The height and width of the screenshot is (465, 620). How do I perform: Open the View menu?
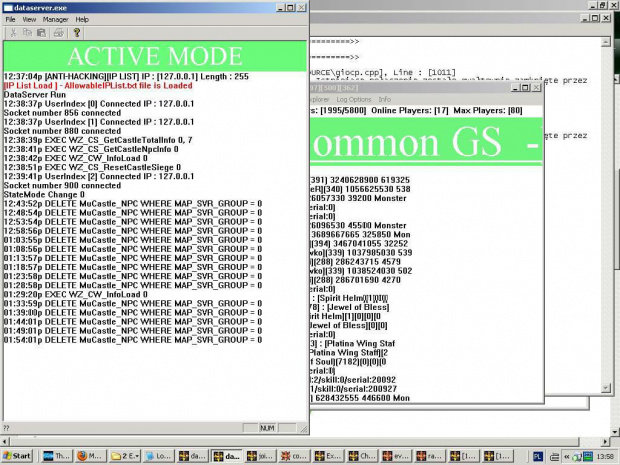coord(29,19)
